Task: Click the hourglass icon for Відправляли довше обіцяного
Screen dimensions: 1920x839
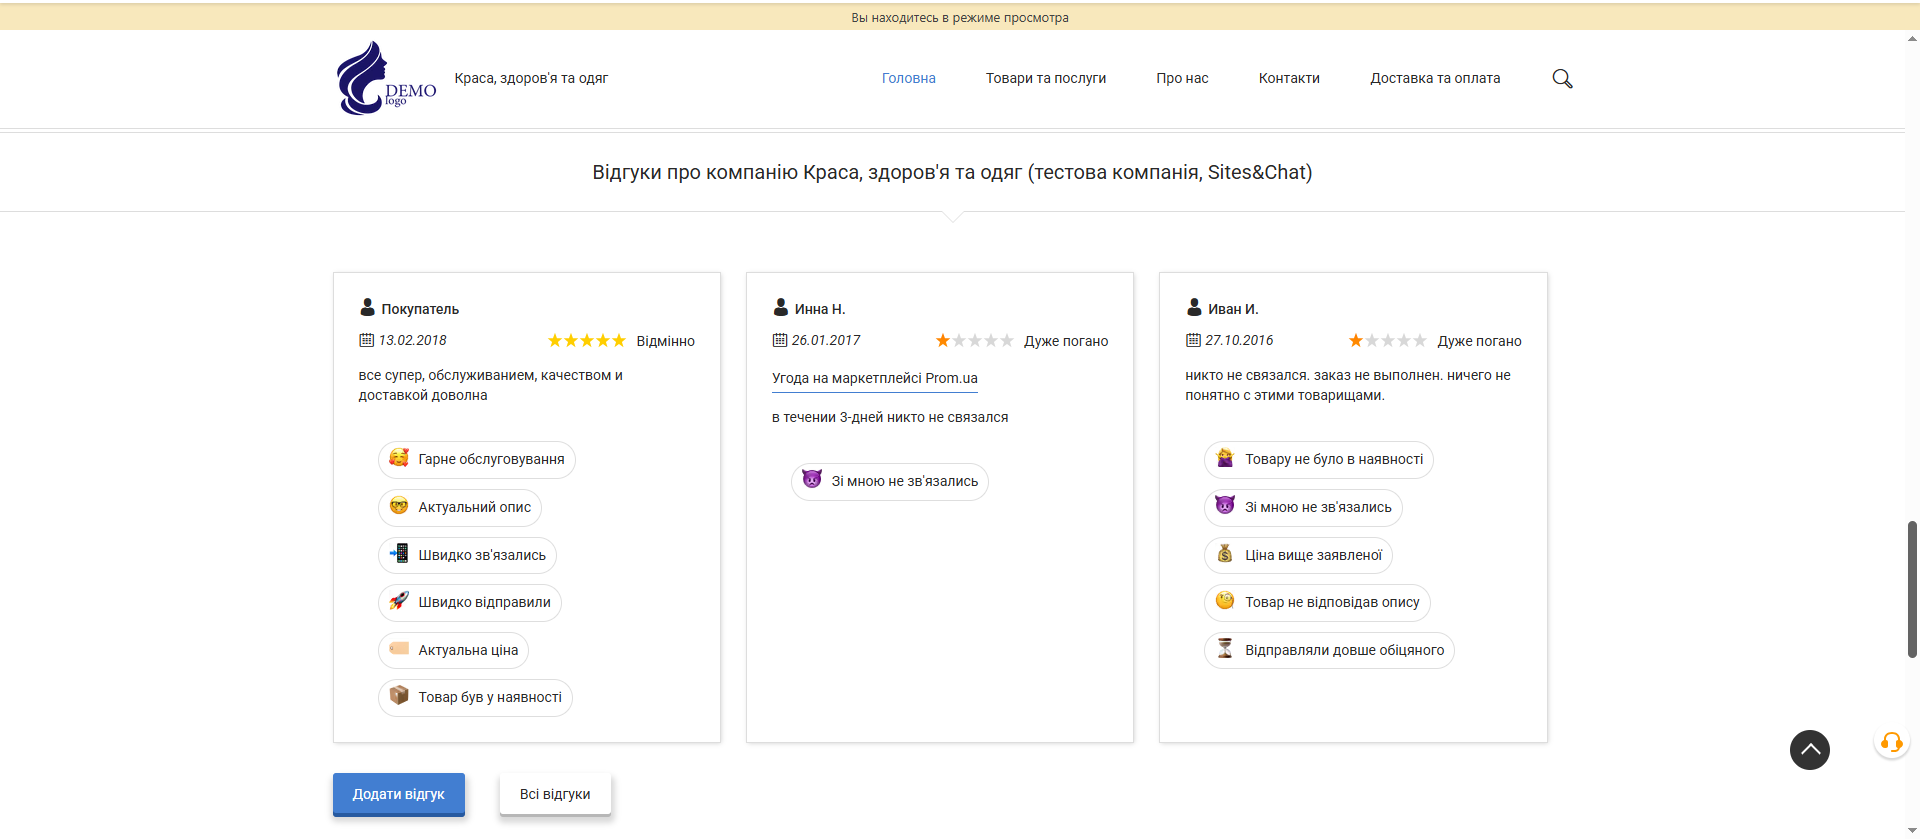Action: pos(1225,649)
